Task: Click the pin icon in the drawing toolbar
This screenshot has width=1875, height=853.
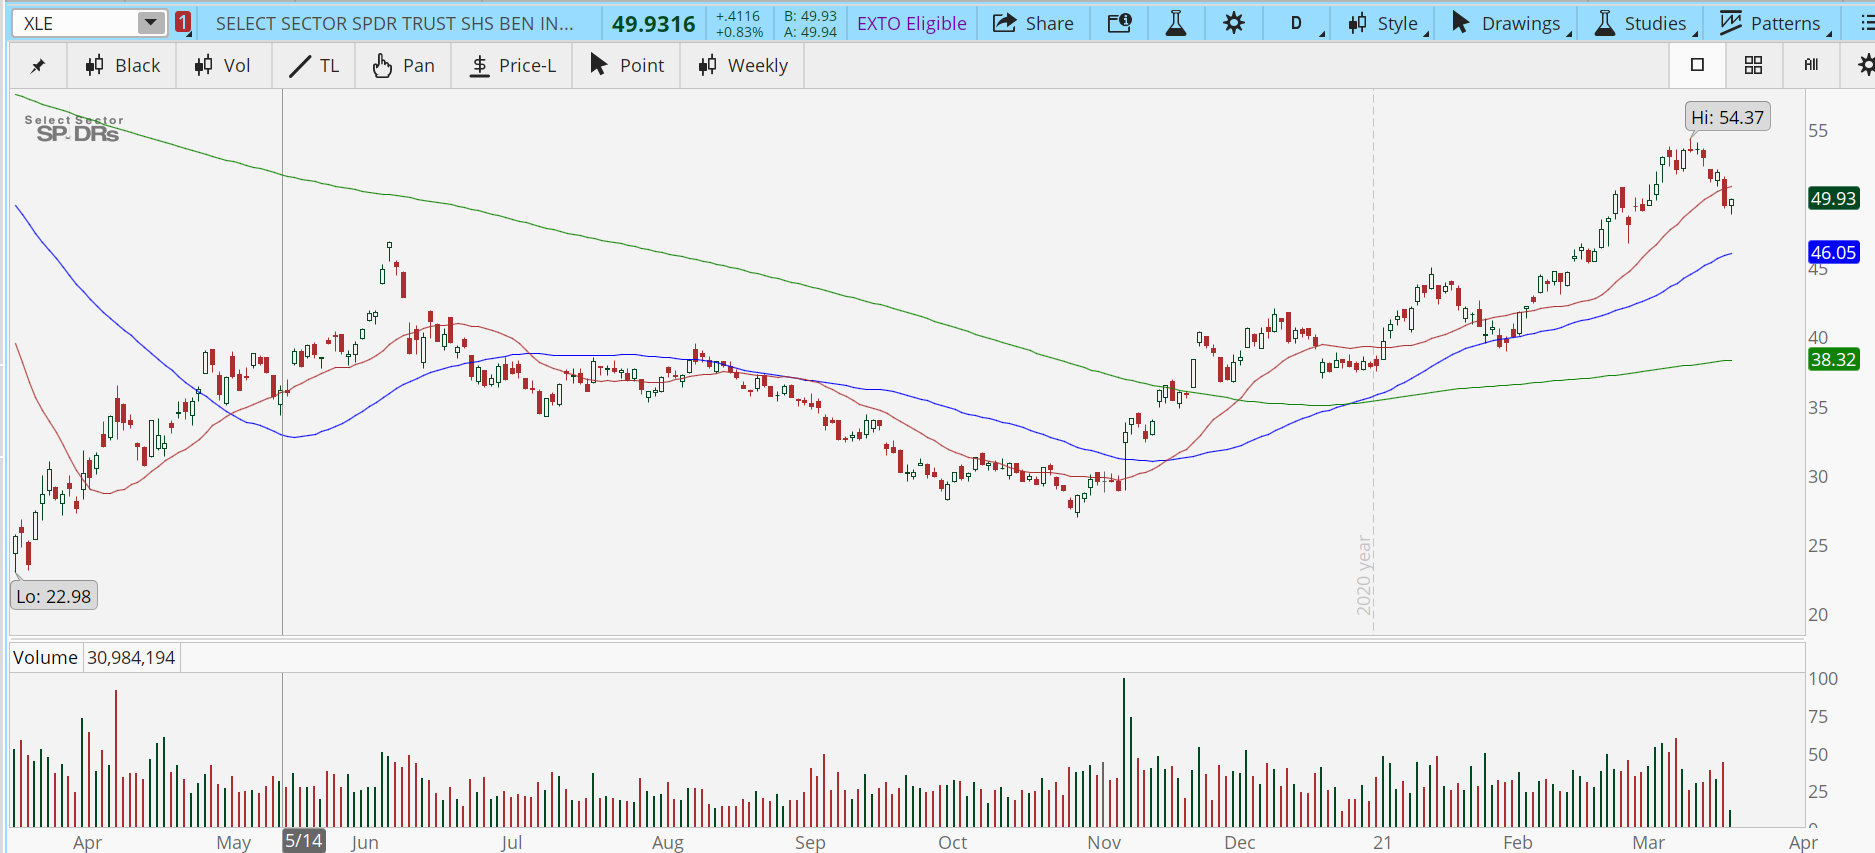Action: [38, 66]
